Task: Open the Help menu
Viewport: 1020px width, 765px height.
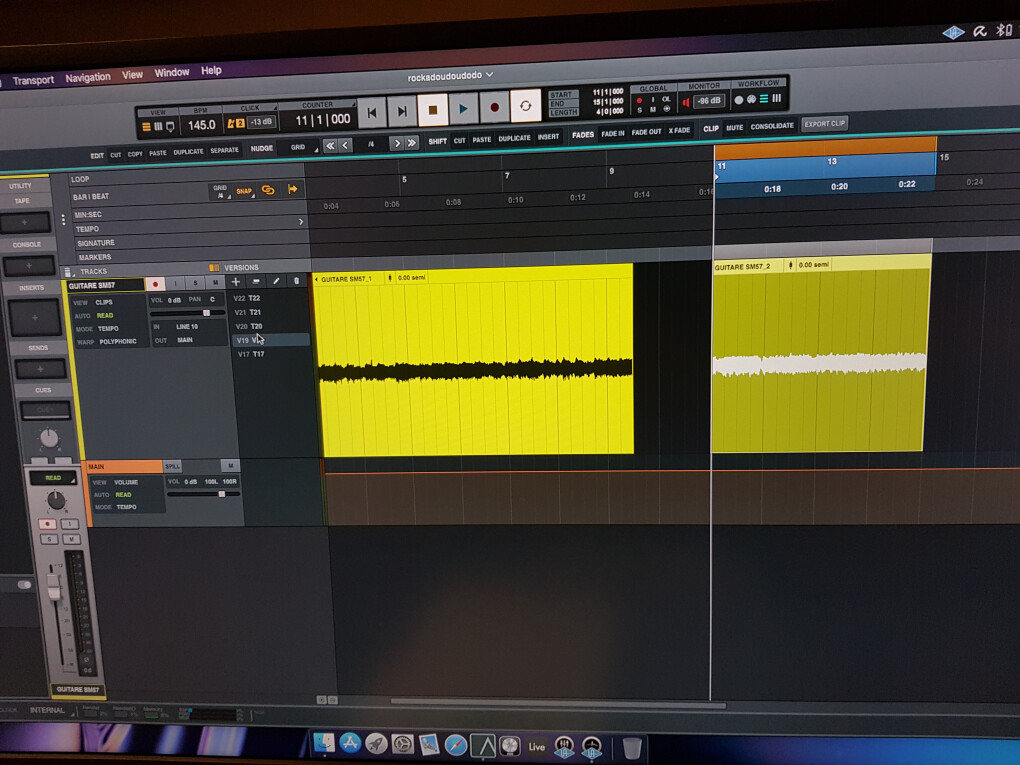Action: 211,71
